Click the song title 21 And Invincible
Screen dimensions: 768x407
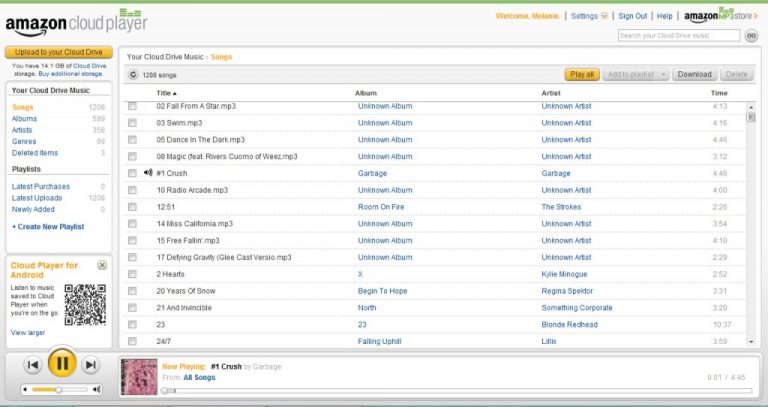[x=184, y=308]
